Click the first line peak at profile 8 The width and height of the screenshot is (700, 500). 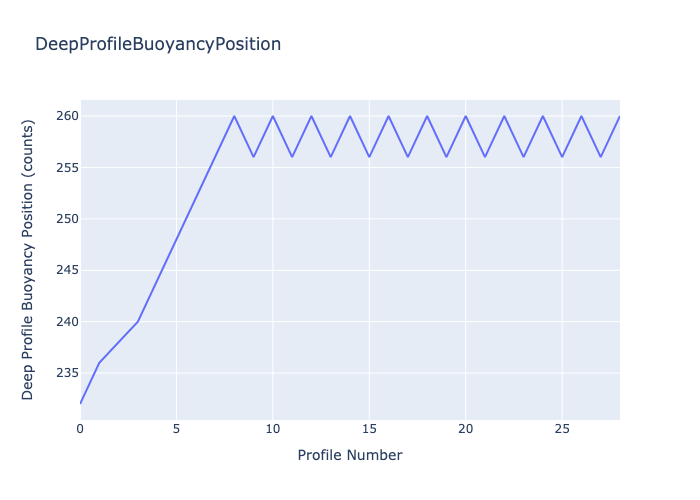click(x=234, y=116)
